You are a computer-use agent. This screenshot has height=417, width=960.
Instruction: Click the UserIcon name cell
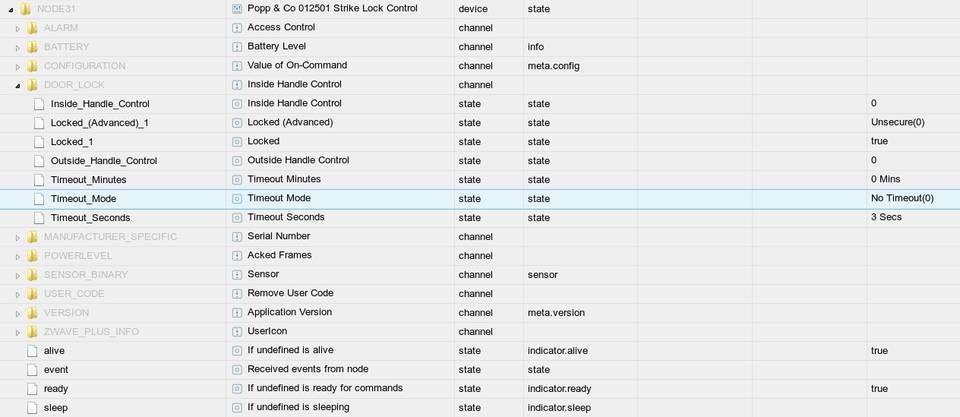click(267, 331)
